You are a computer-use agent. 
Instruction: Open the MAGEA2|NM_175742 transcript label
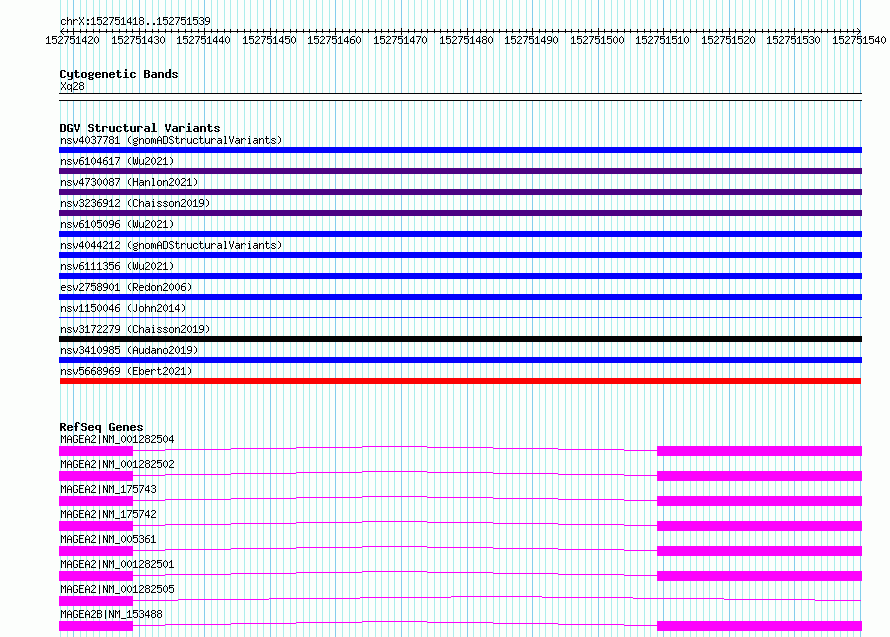pyautogui.click(x=108, y=514)
